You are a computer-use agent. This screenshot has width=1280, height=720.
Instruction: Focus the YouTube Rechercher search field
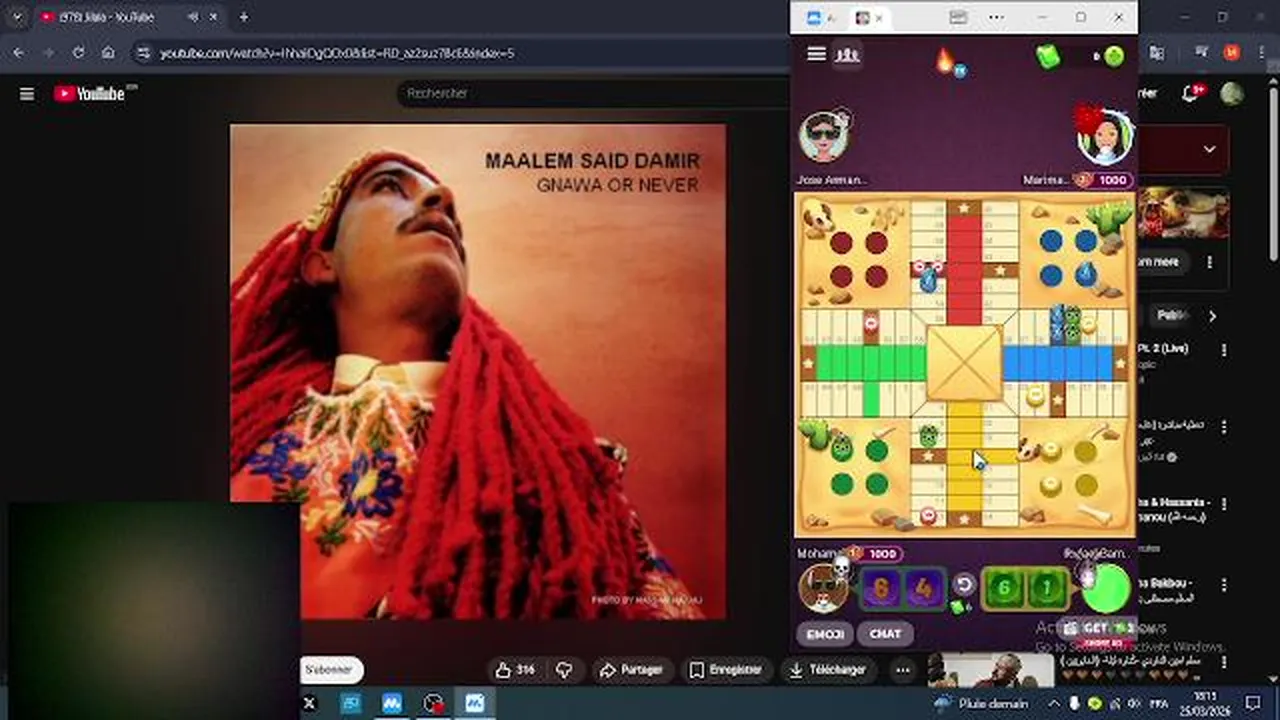pyautogui.click(x=595, y=93)
